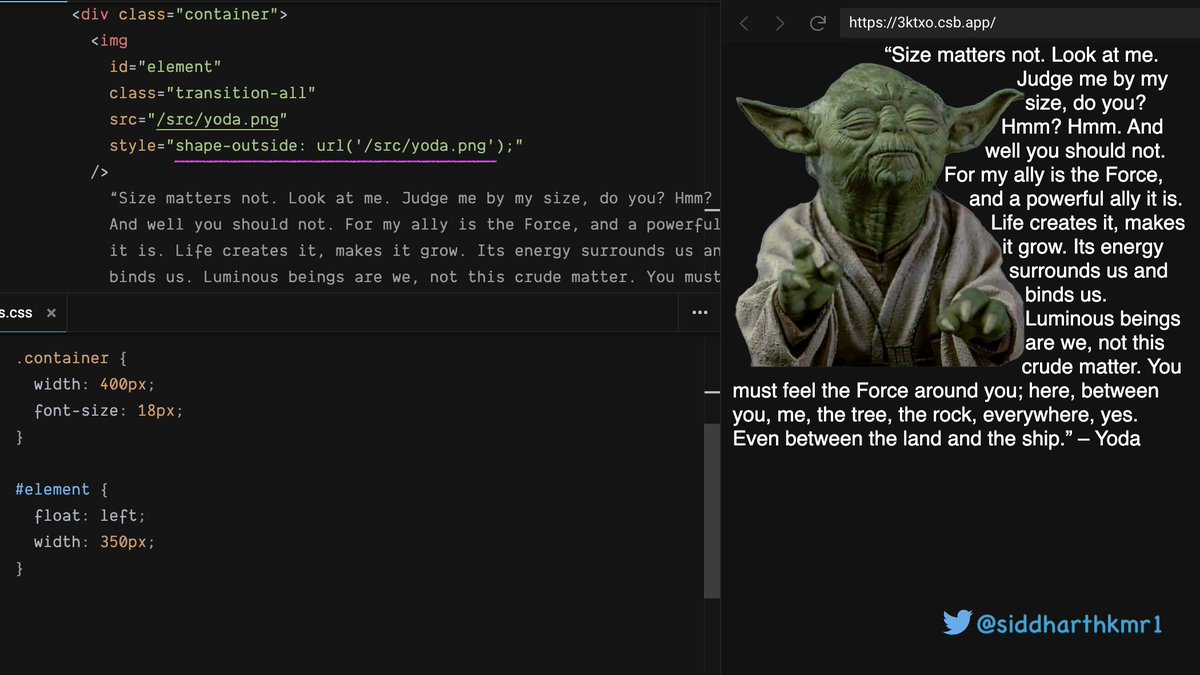Click the .container selector in CSS
This screenshot has width=1200, height=675.
[x=62, y=358]
